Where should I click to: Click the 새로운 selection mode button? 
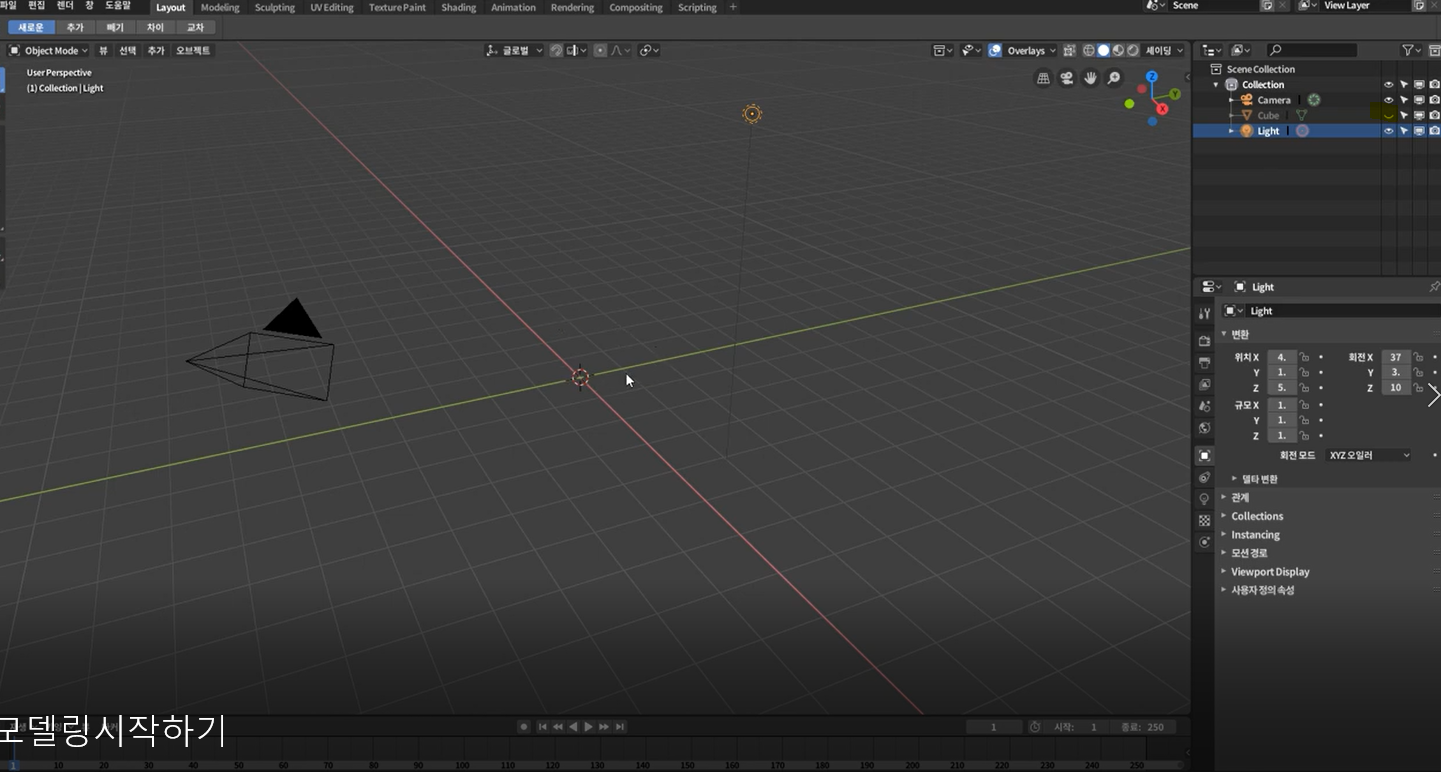point(31,27)
